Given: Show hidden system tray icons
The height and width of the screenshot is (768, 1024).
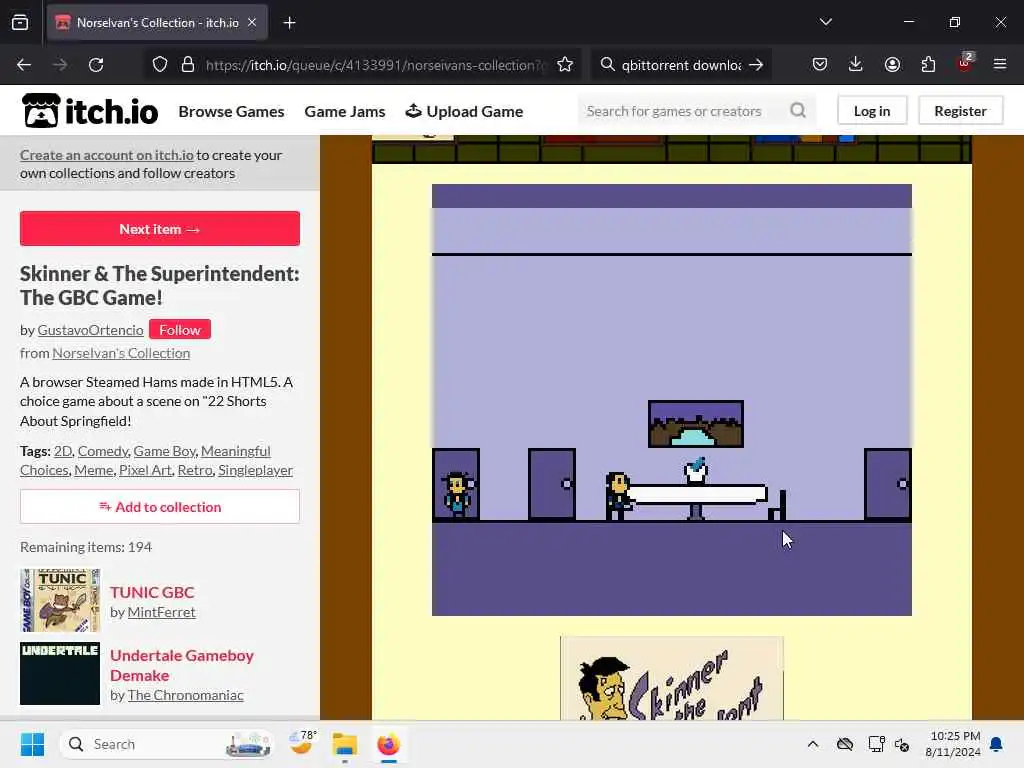Looking at the screenshot, I should coord(812,744).
